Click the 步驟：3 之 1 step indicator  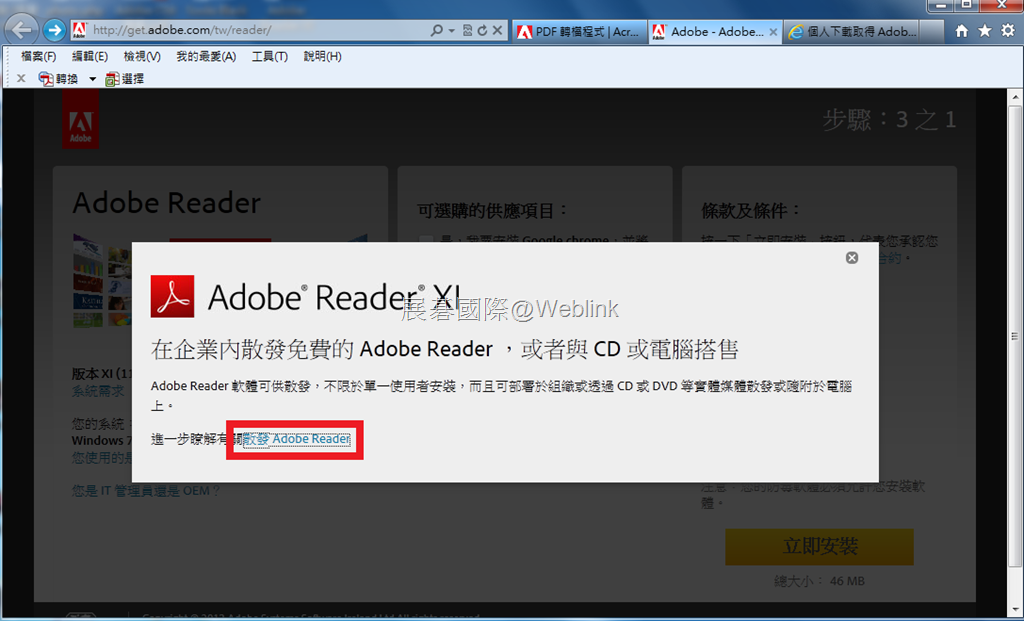coord(889,119)
